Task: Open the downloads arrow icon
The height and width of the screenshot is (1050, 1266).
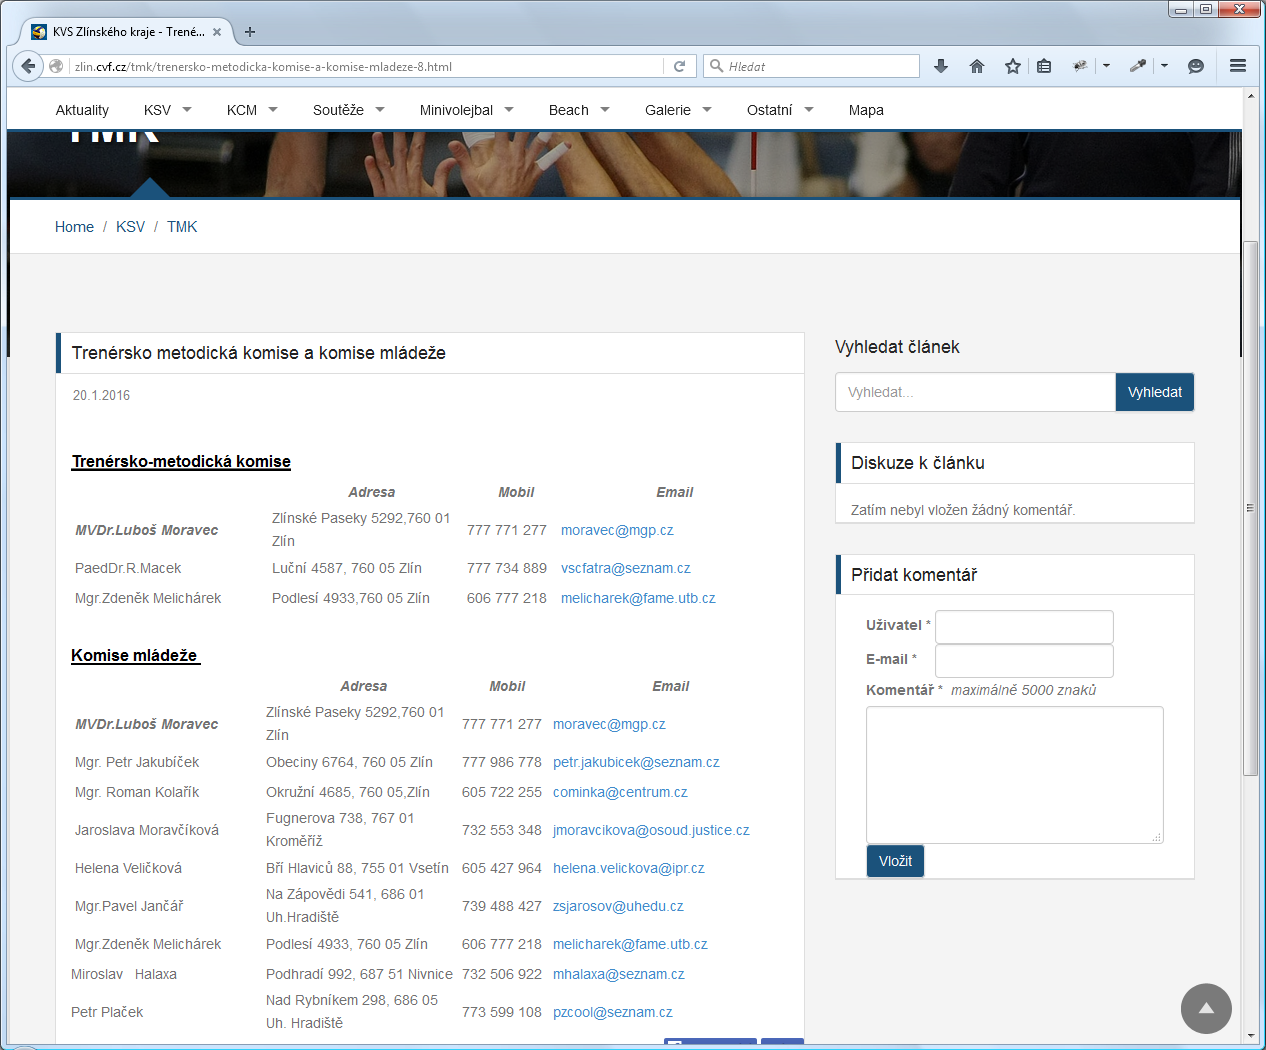Action: pyautogui.click(x=941, y=66)
